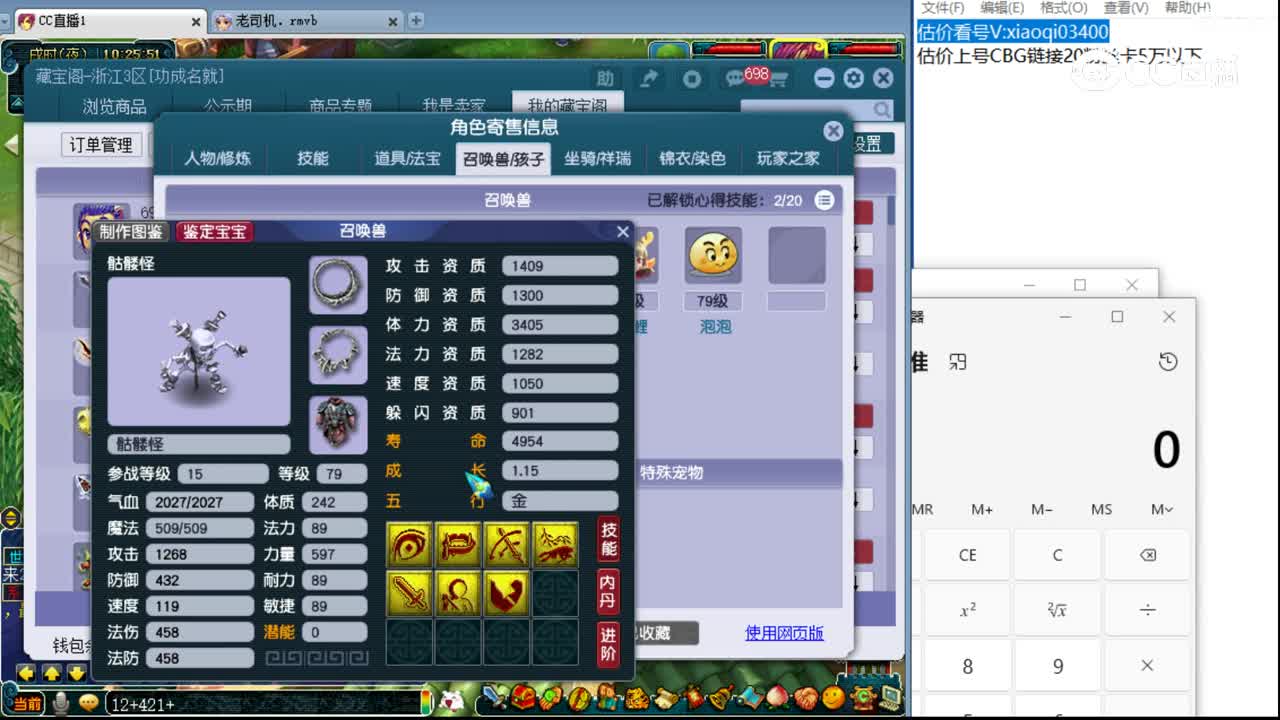Click the 9 key in Calculator
The width and height of the screenshot is (1280, 720).
(1057, 666)
